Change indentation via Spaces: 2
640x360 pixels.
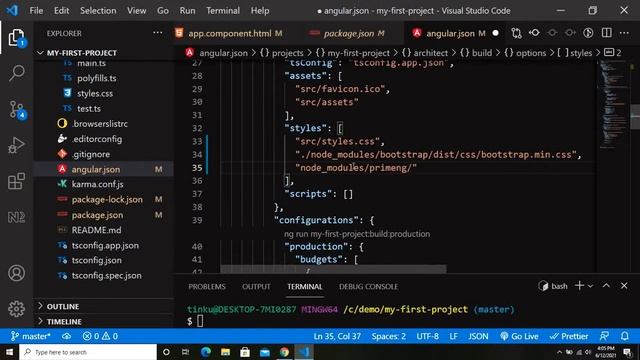pos(389,336)
